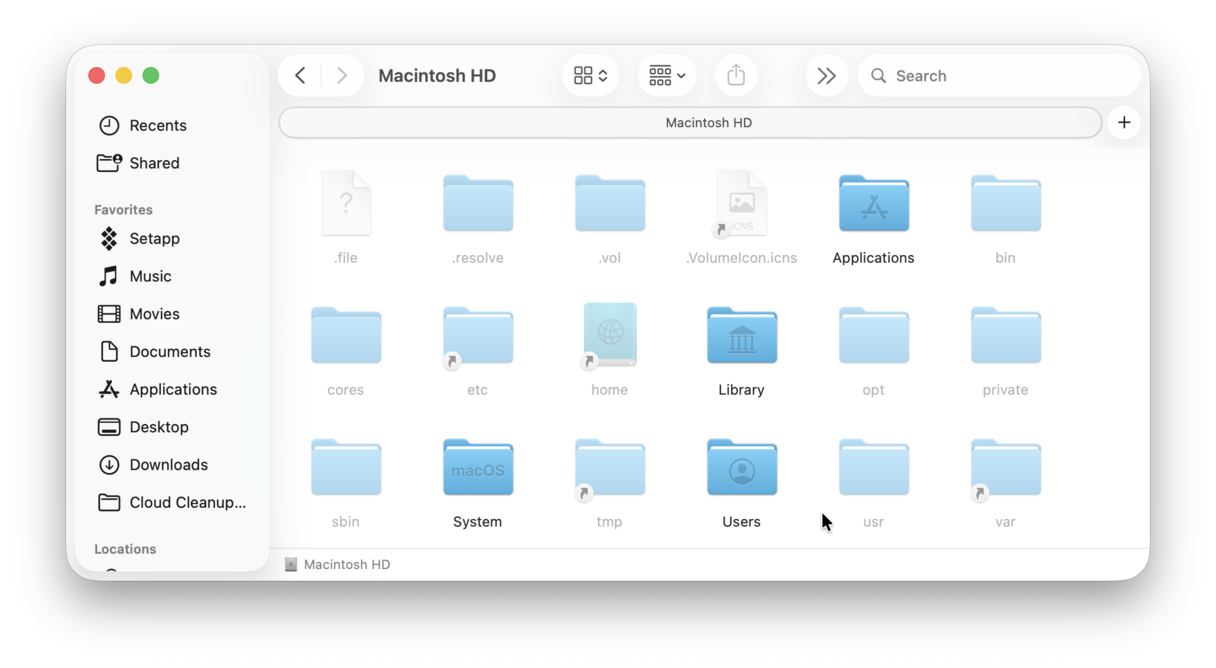The height and width of the screenshot is (668, 1216).
Task: Click the Share toolbar button
Action: (736, 76)
